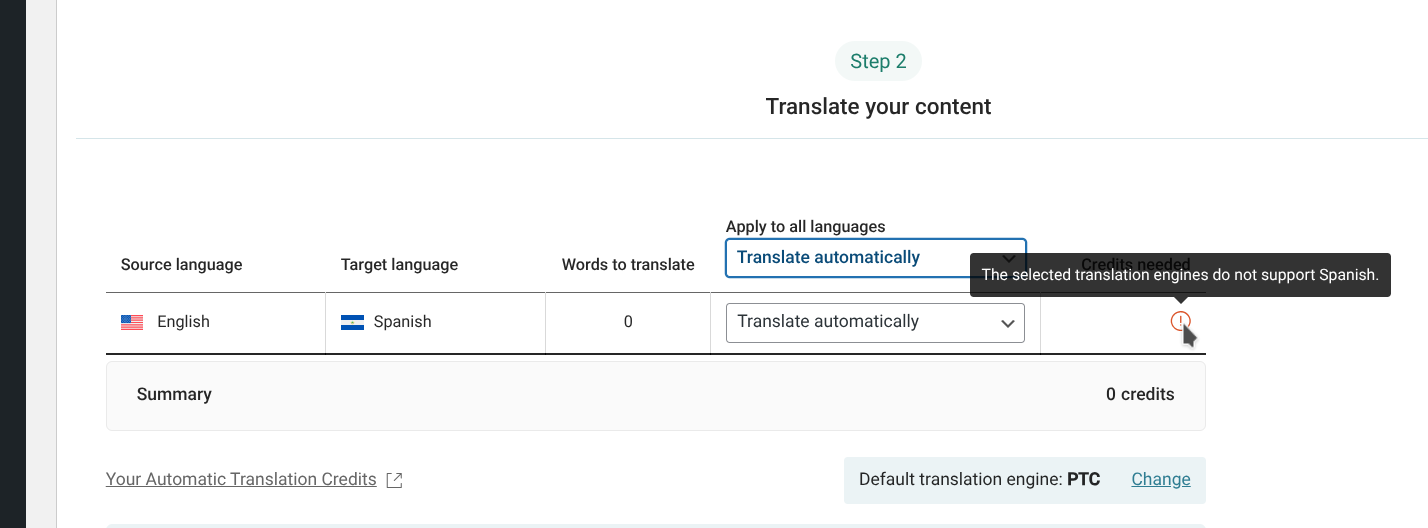Click the 0 credits total in Summary

point(1139,394)
